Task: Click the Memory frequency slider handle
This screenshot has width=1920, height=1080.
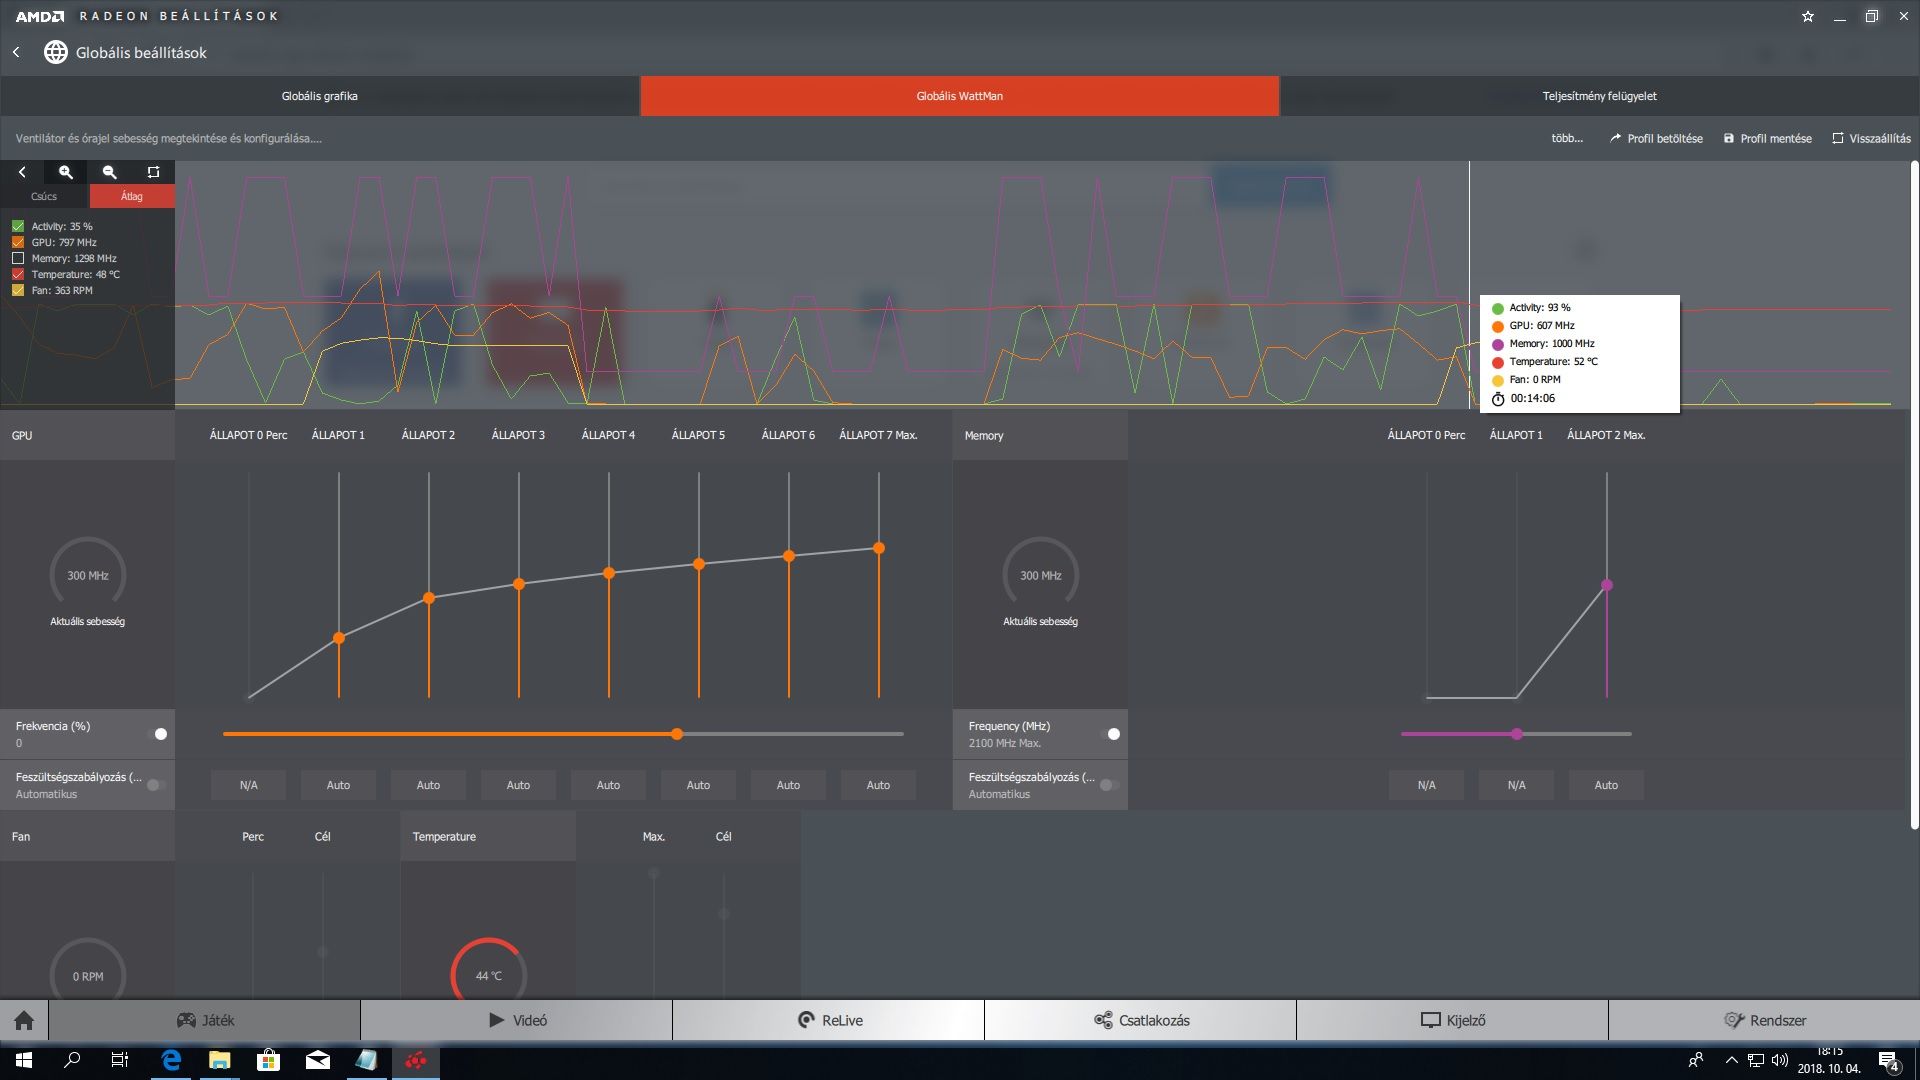Action: pyautogui.click(x=1517, y=734)
